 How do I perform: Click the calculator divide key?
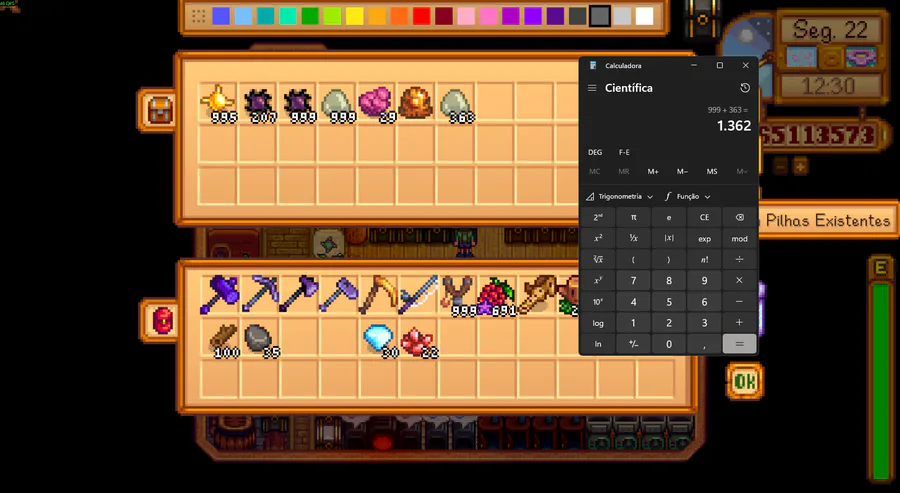[739, 259]
